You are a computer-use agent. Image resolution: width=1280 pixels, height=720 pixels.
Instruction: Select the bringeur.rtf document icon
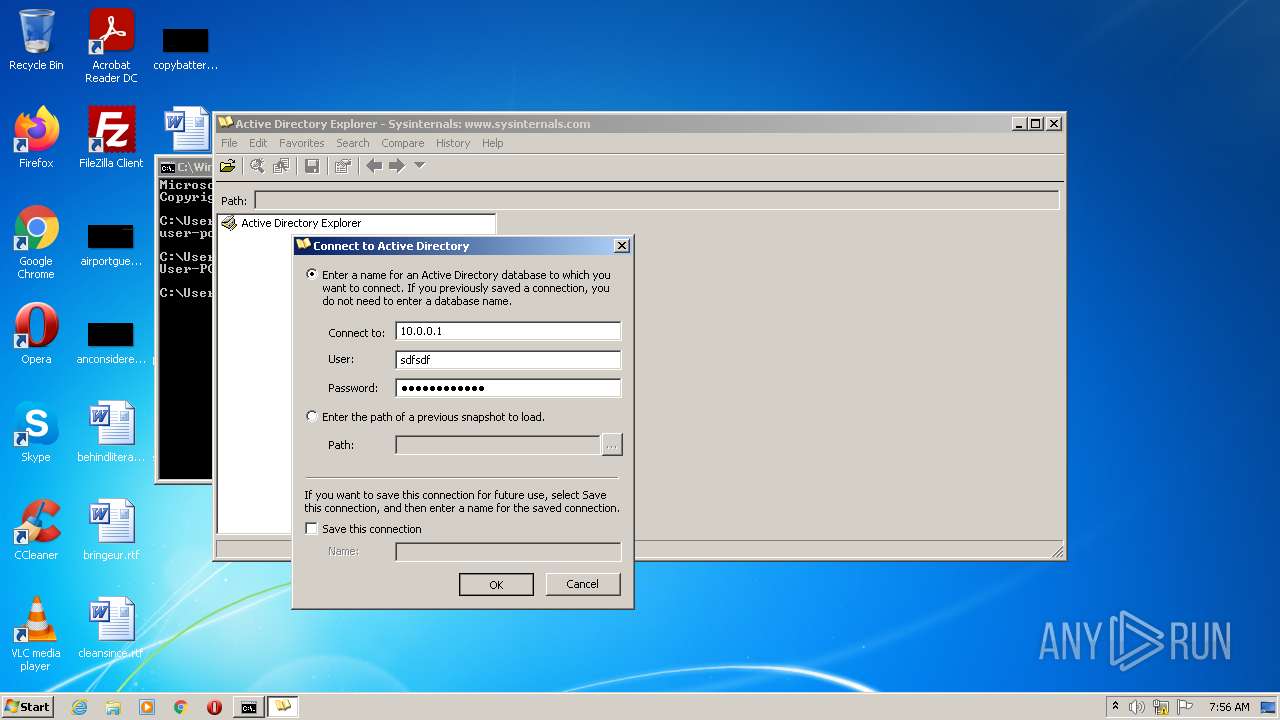pyautogui.click(x=111, y=530)
